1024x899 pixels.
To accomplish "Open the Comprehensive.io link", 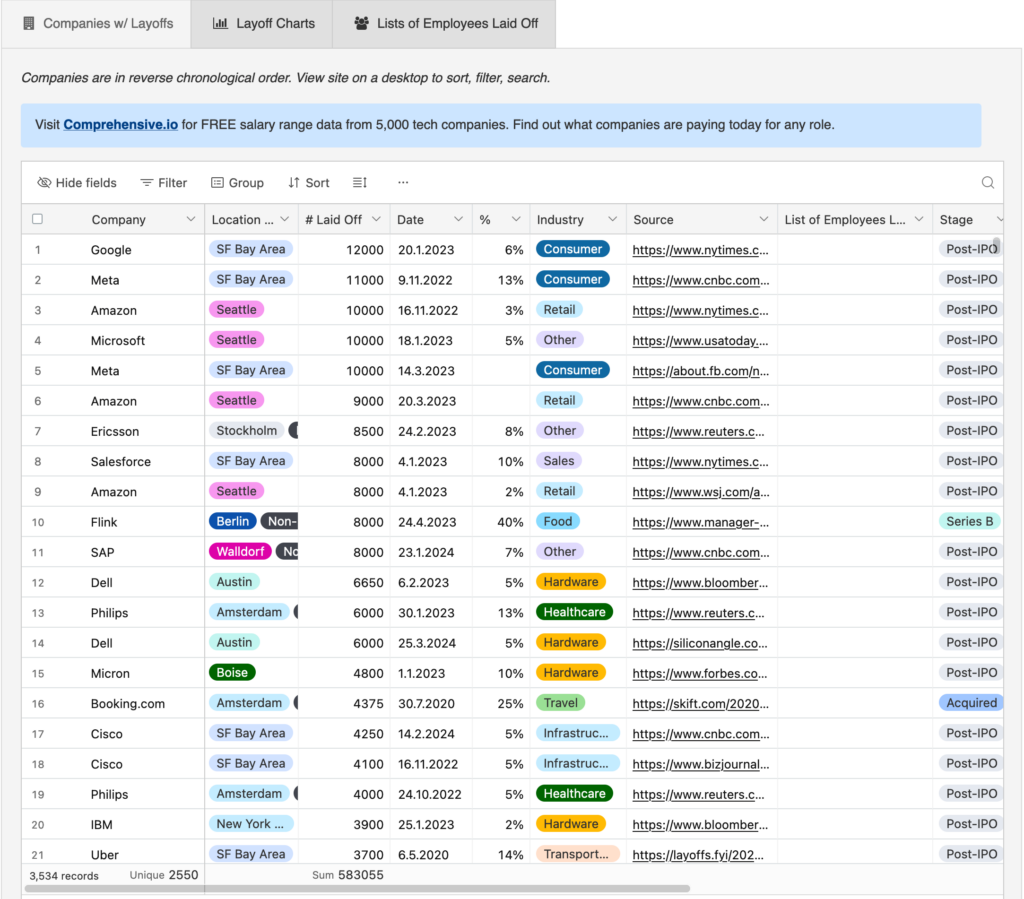I will 120,125.
